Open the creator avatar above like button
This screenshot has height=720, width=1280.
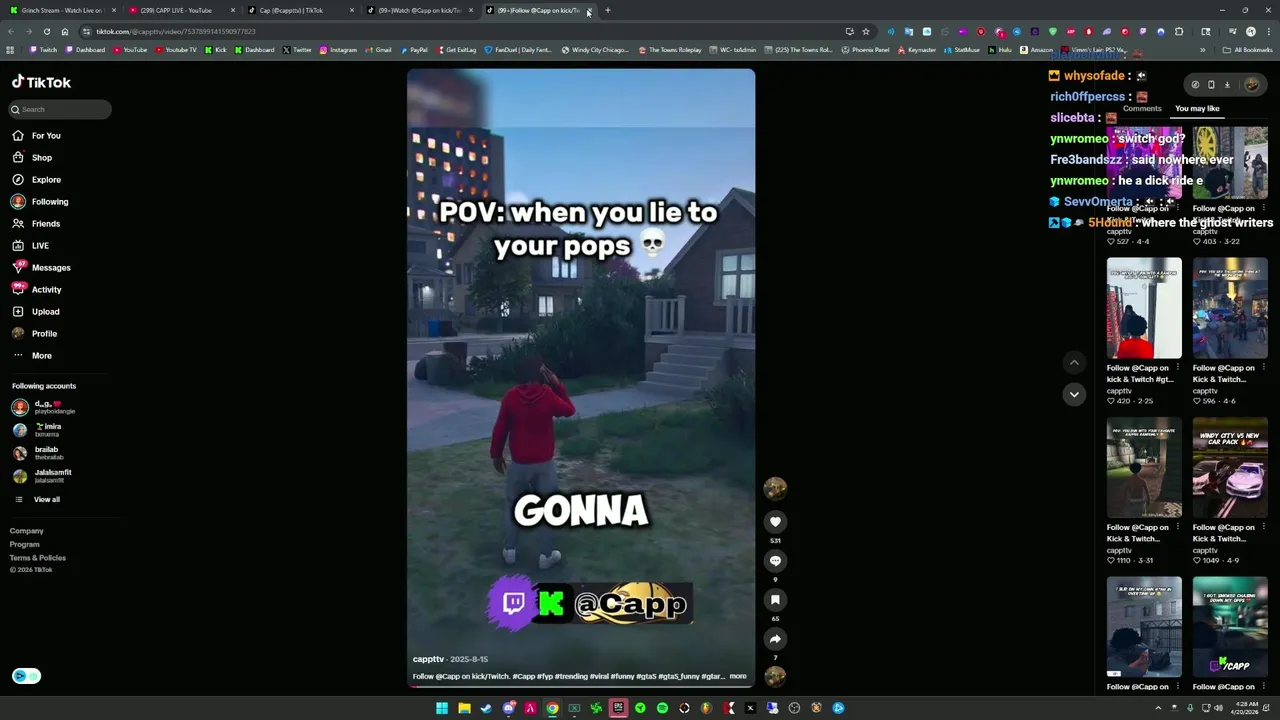pyautogui.click(x=775, y=488)
